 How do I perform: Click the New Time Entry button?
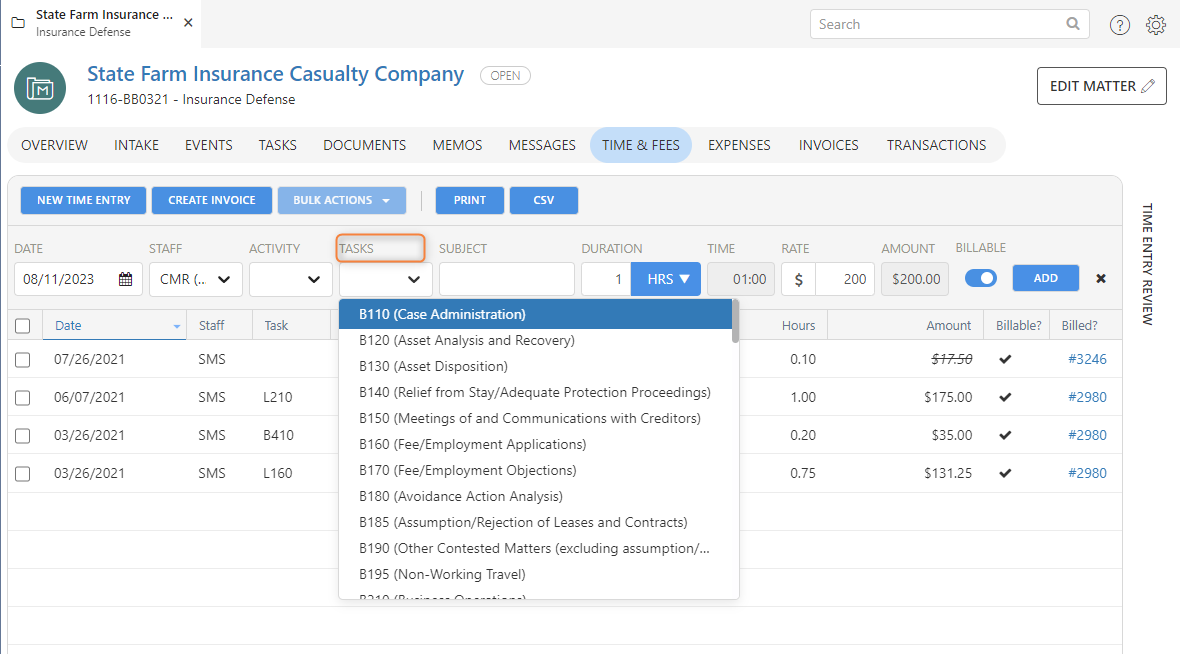click(x=82, y=200)
